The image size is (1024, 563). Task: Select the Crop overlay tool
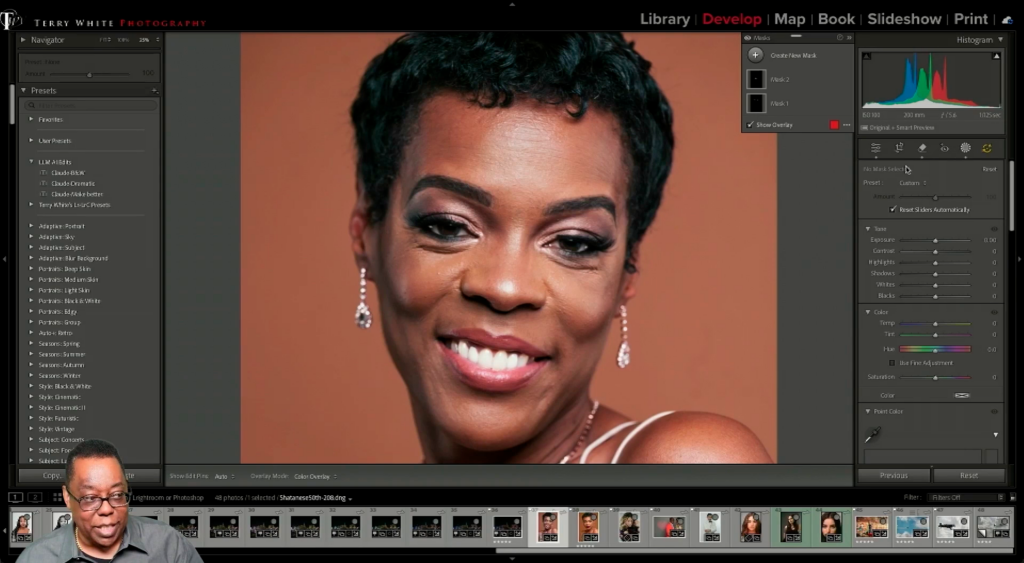899,148
